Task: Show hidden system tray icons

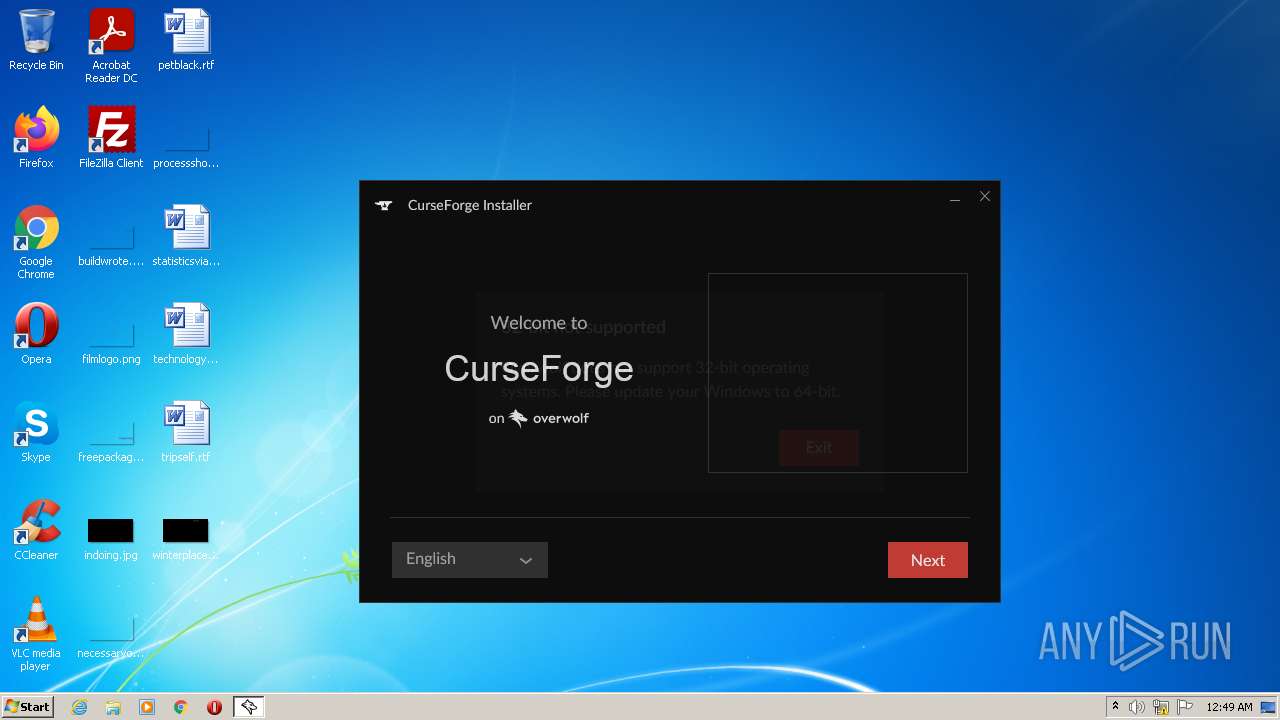Action: tap(1115, 707)
